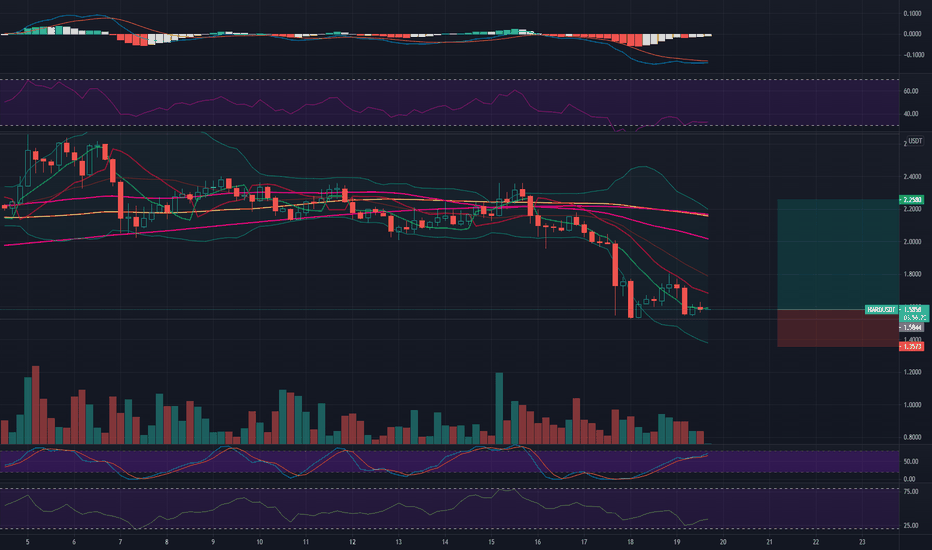
Task: Click the green 2.2580 take-profit price tag
Action: click(912, 200)
